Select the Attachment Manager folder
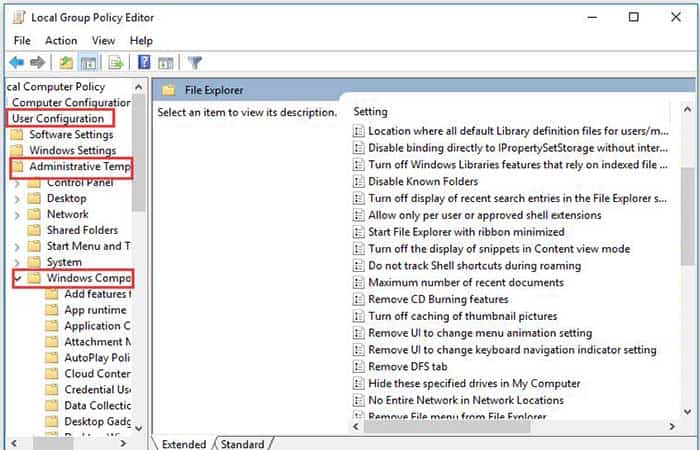This screenshot has height=450, width=700. coord(98,342)
